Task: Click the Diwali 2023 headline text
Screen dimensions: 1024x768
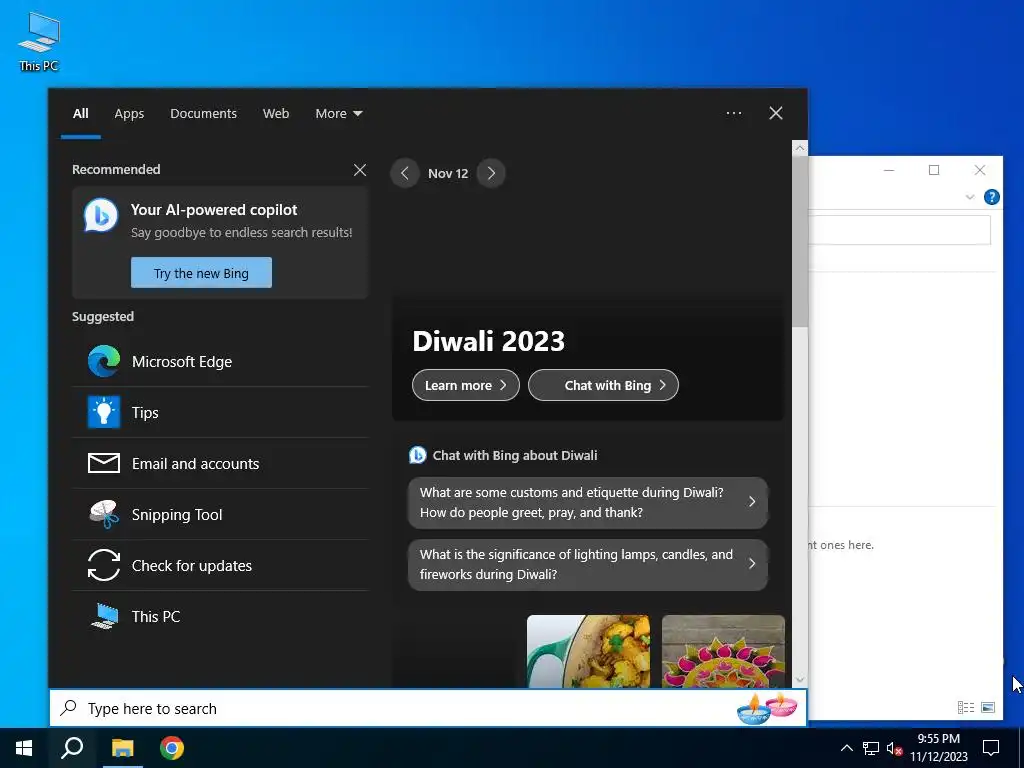Action: click(488, 341)
